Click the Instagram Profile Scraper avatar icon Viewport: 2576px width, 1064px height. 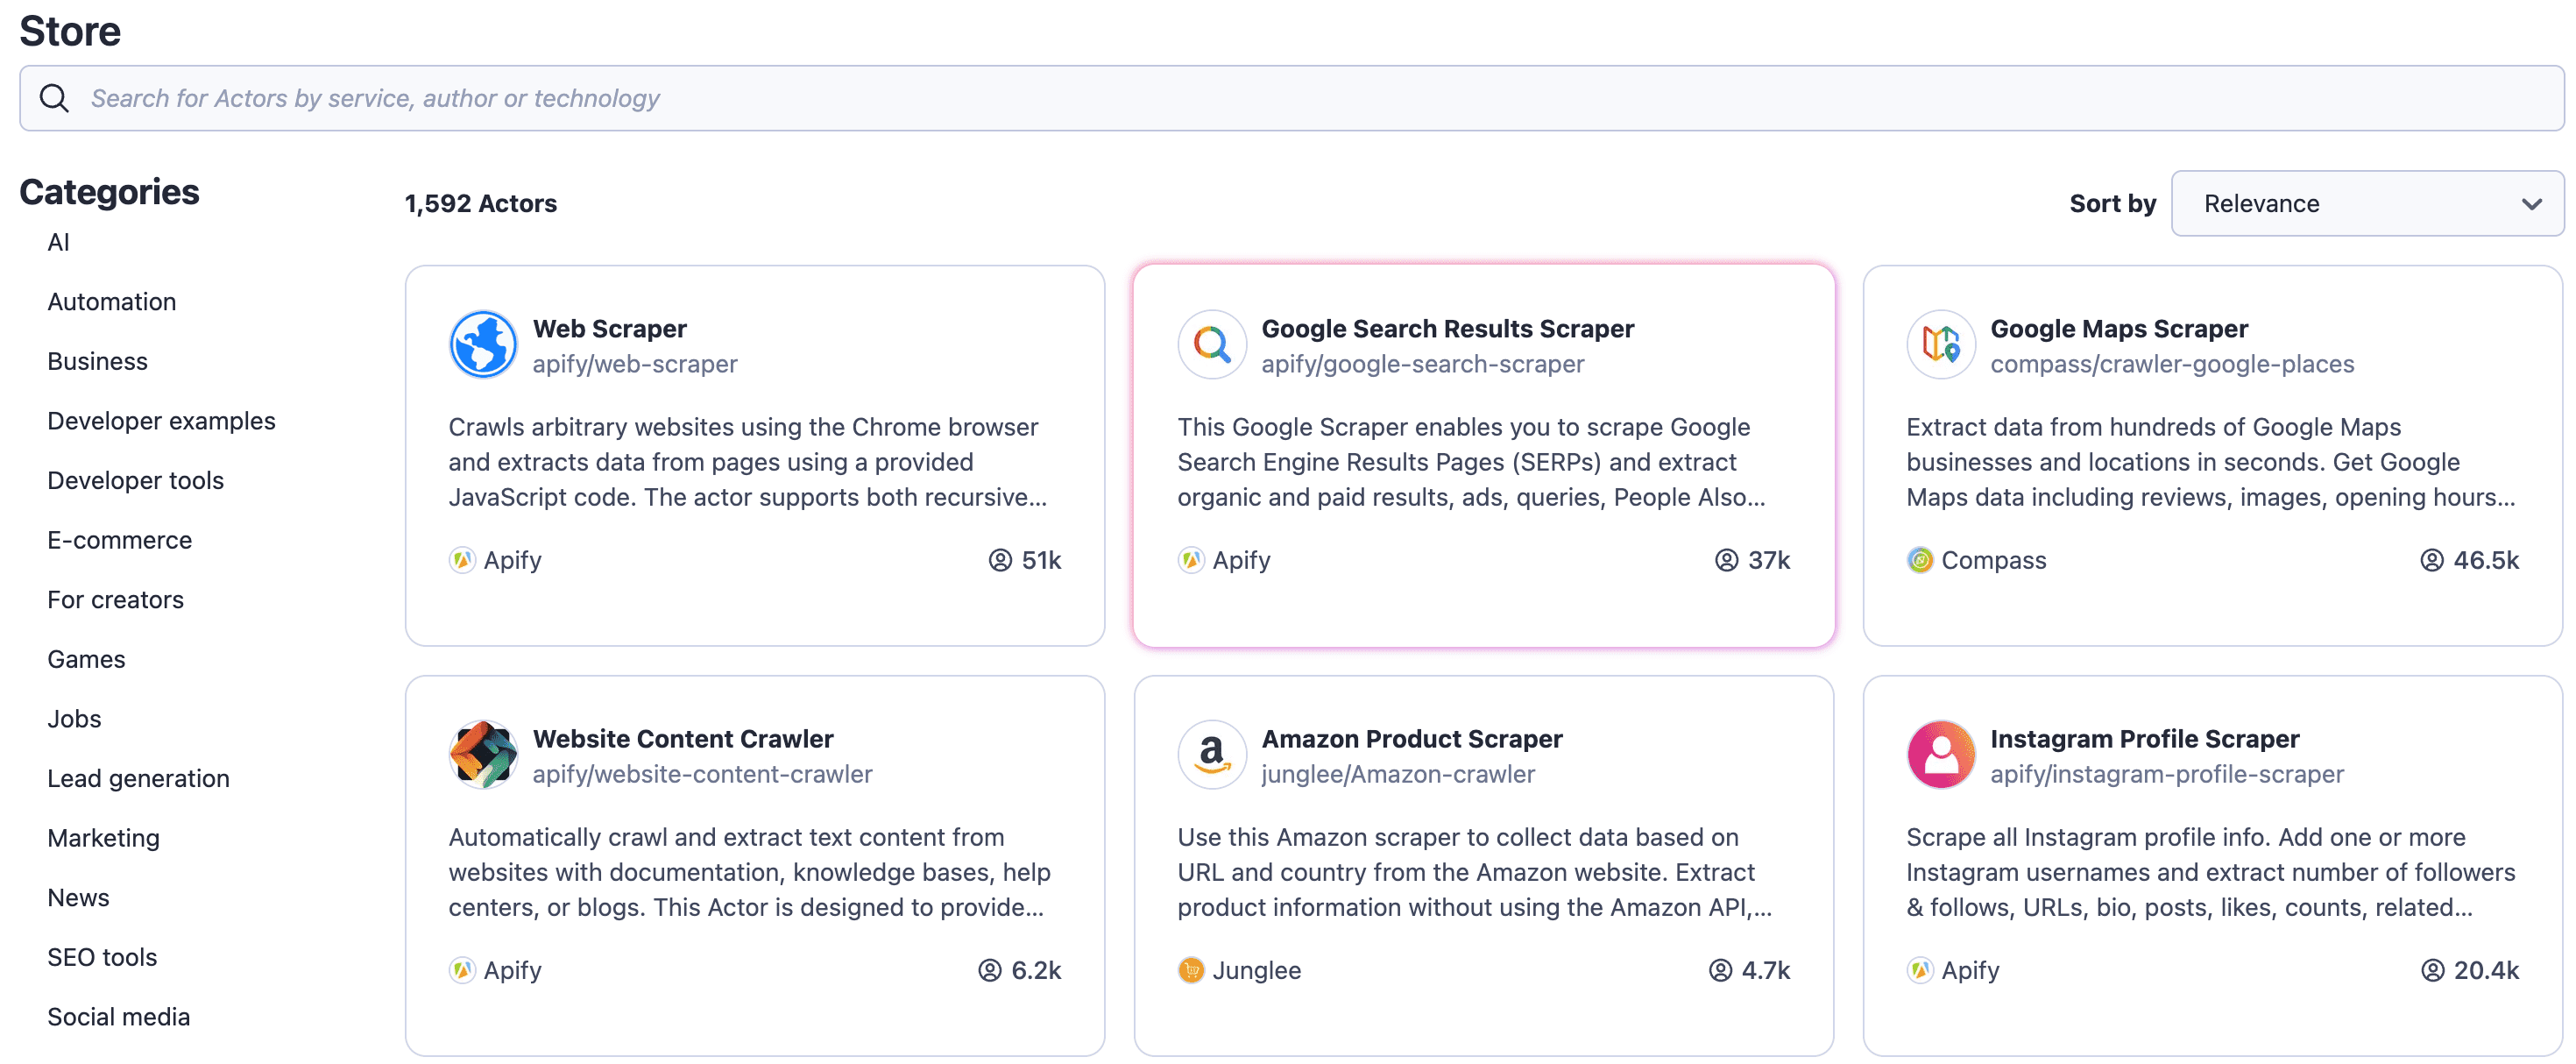[x=1940, y=754]
